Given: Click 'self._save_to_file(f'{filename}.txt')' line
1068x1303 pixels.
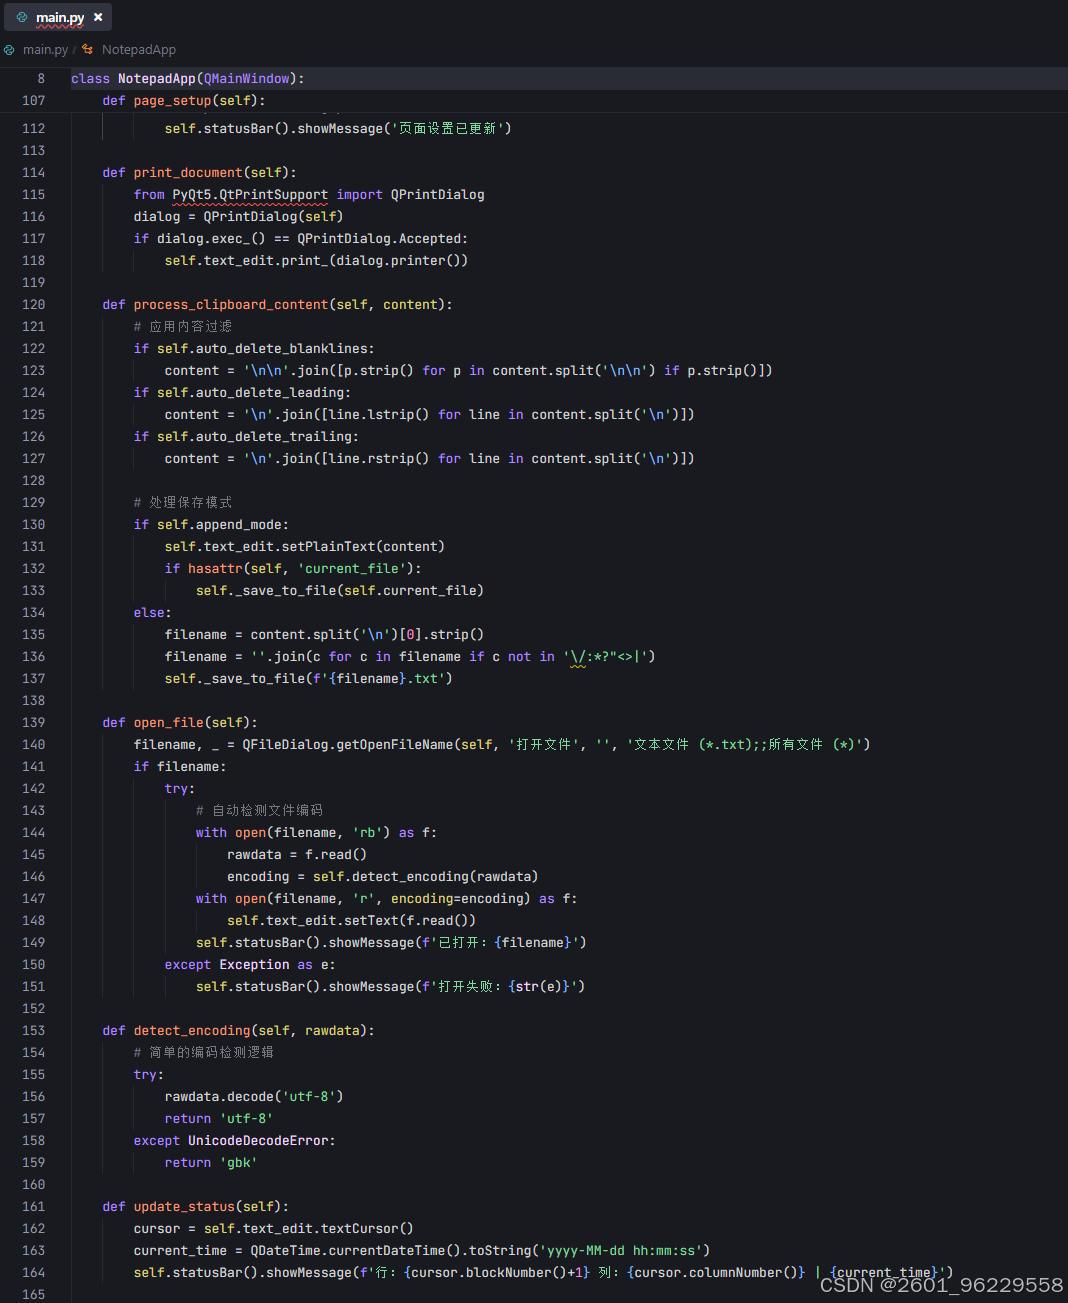Looking at the screenshot, I should pos(308,678).
